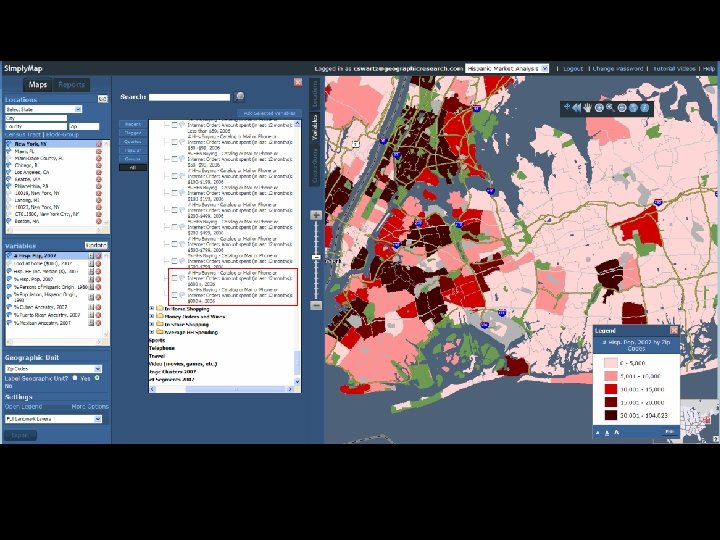Open the Change Password link

click(618, 68)
